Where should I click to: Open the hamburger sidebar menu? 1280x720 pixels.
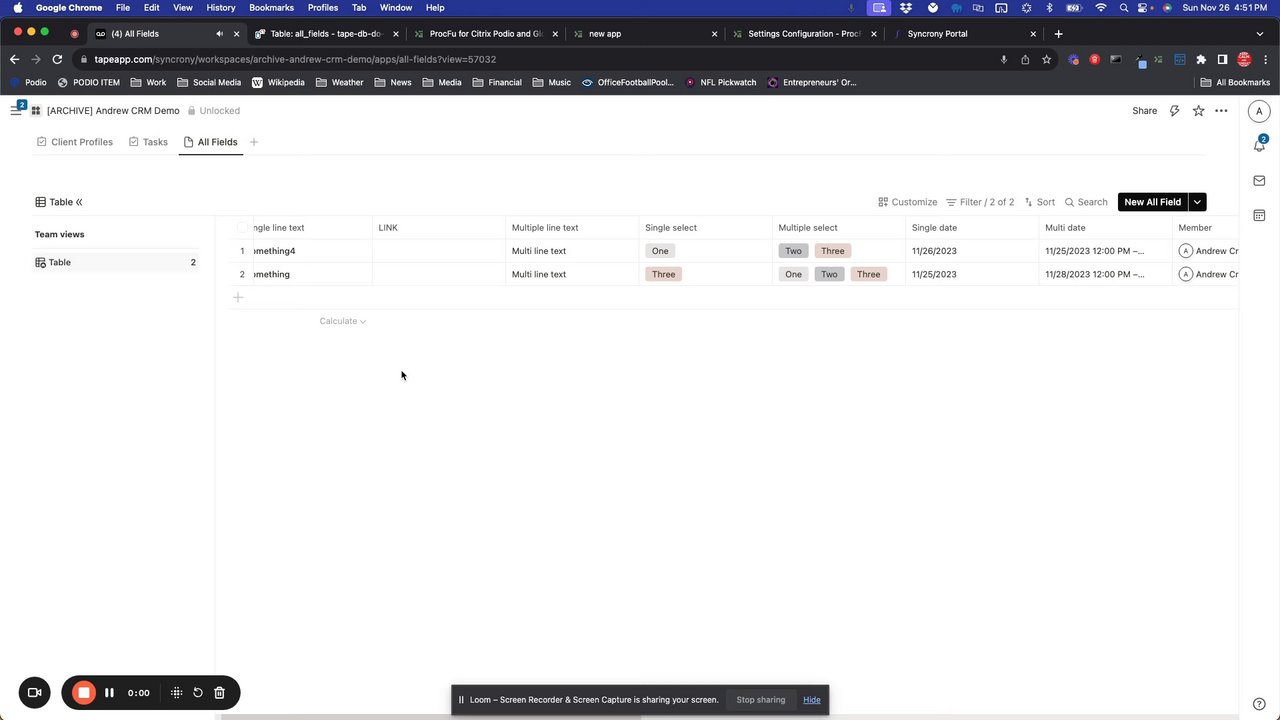16,111
